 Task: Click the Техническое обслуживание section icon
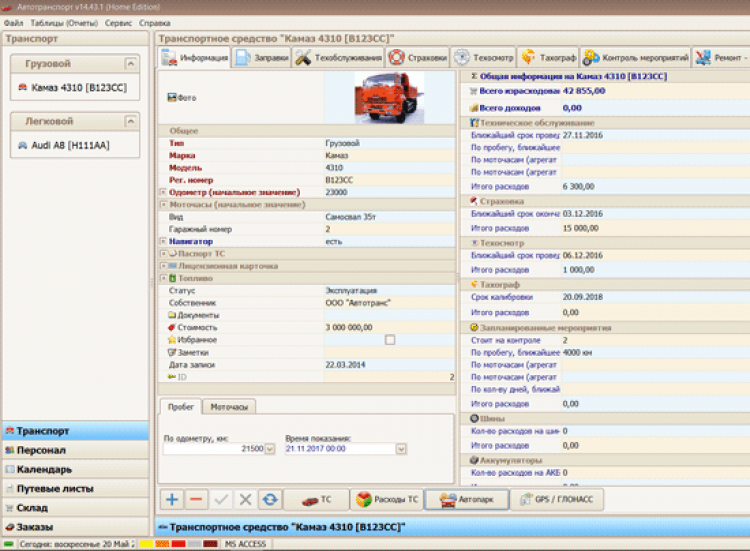pos(474,123)
